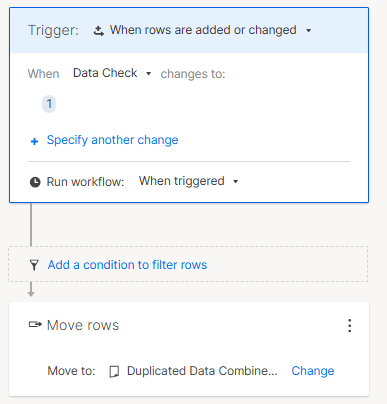Open the Data Check column dropdown
This screenshot has width=387, height=404.
pyautogui.click(x=149, y=74)
